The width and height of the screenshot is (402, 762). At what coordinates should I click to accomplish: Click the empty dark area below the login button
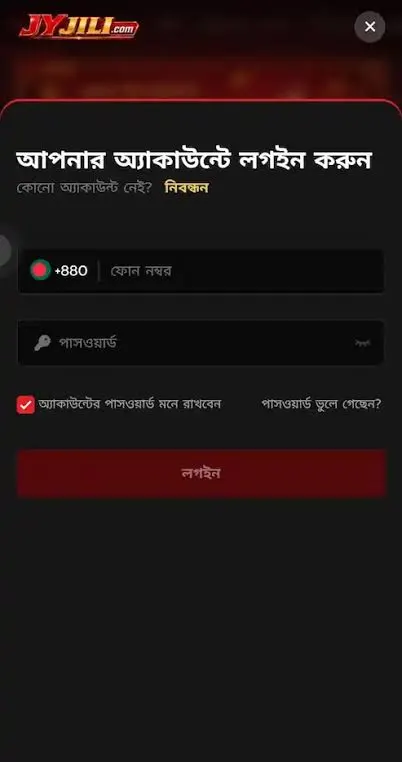pyautogui.click(x=201, y=627)
